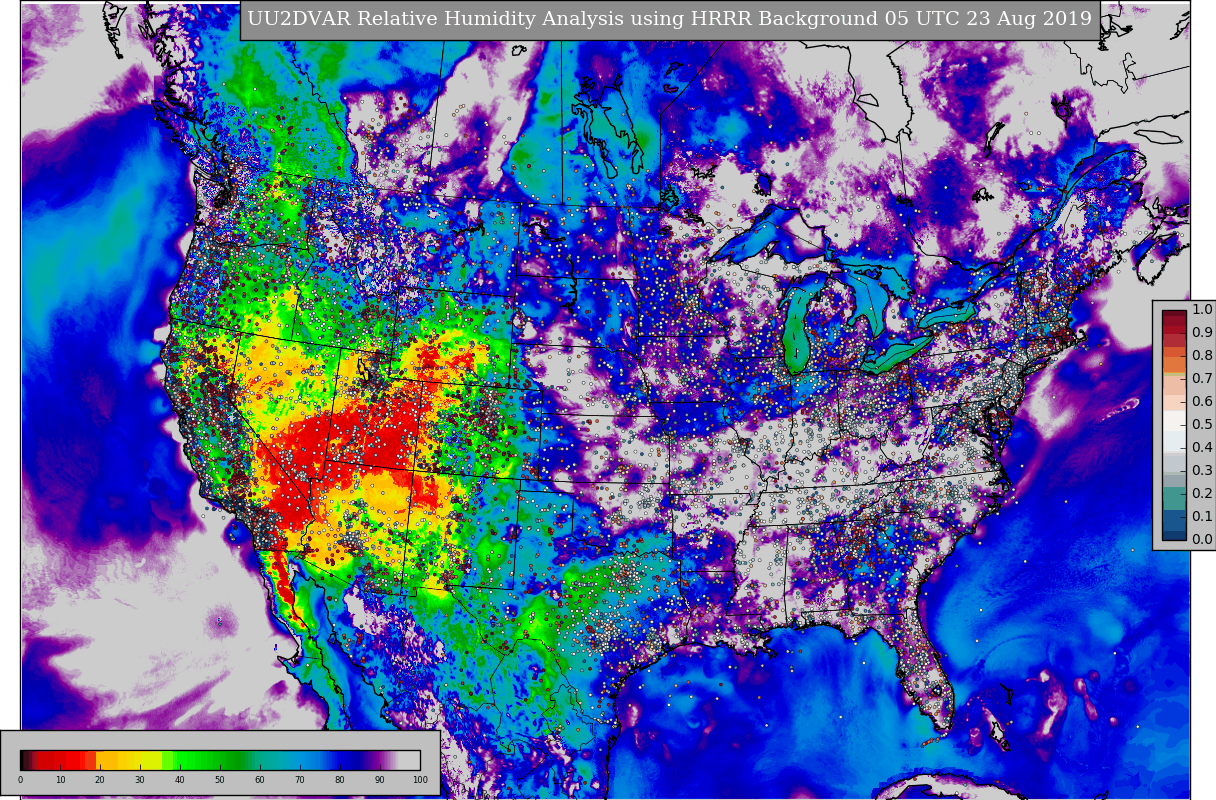Pick the navy bottom swatch on right colorbar

(1174, 535)
